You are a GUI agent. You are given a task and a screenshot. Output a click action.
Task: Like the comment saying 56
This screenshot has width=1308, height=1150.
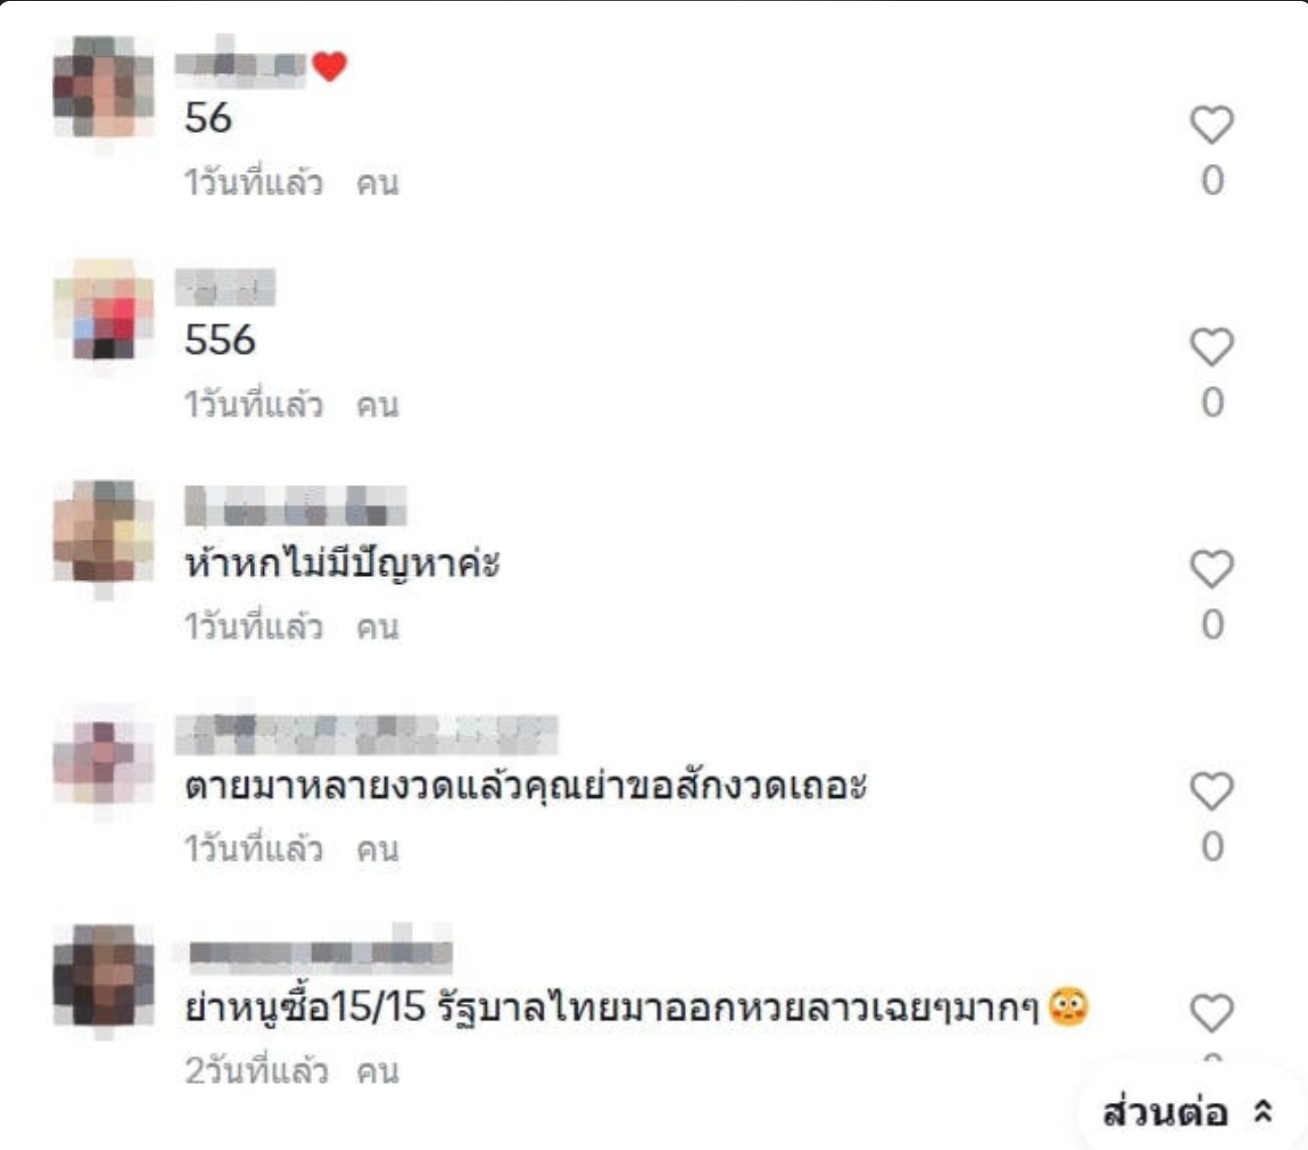[1211, 125]
